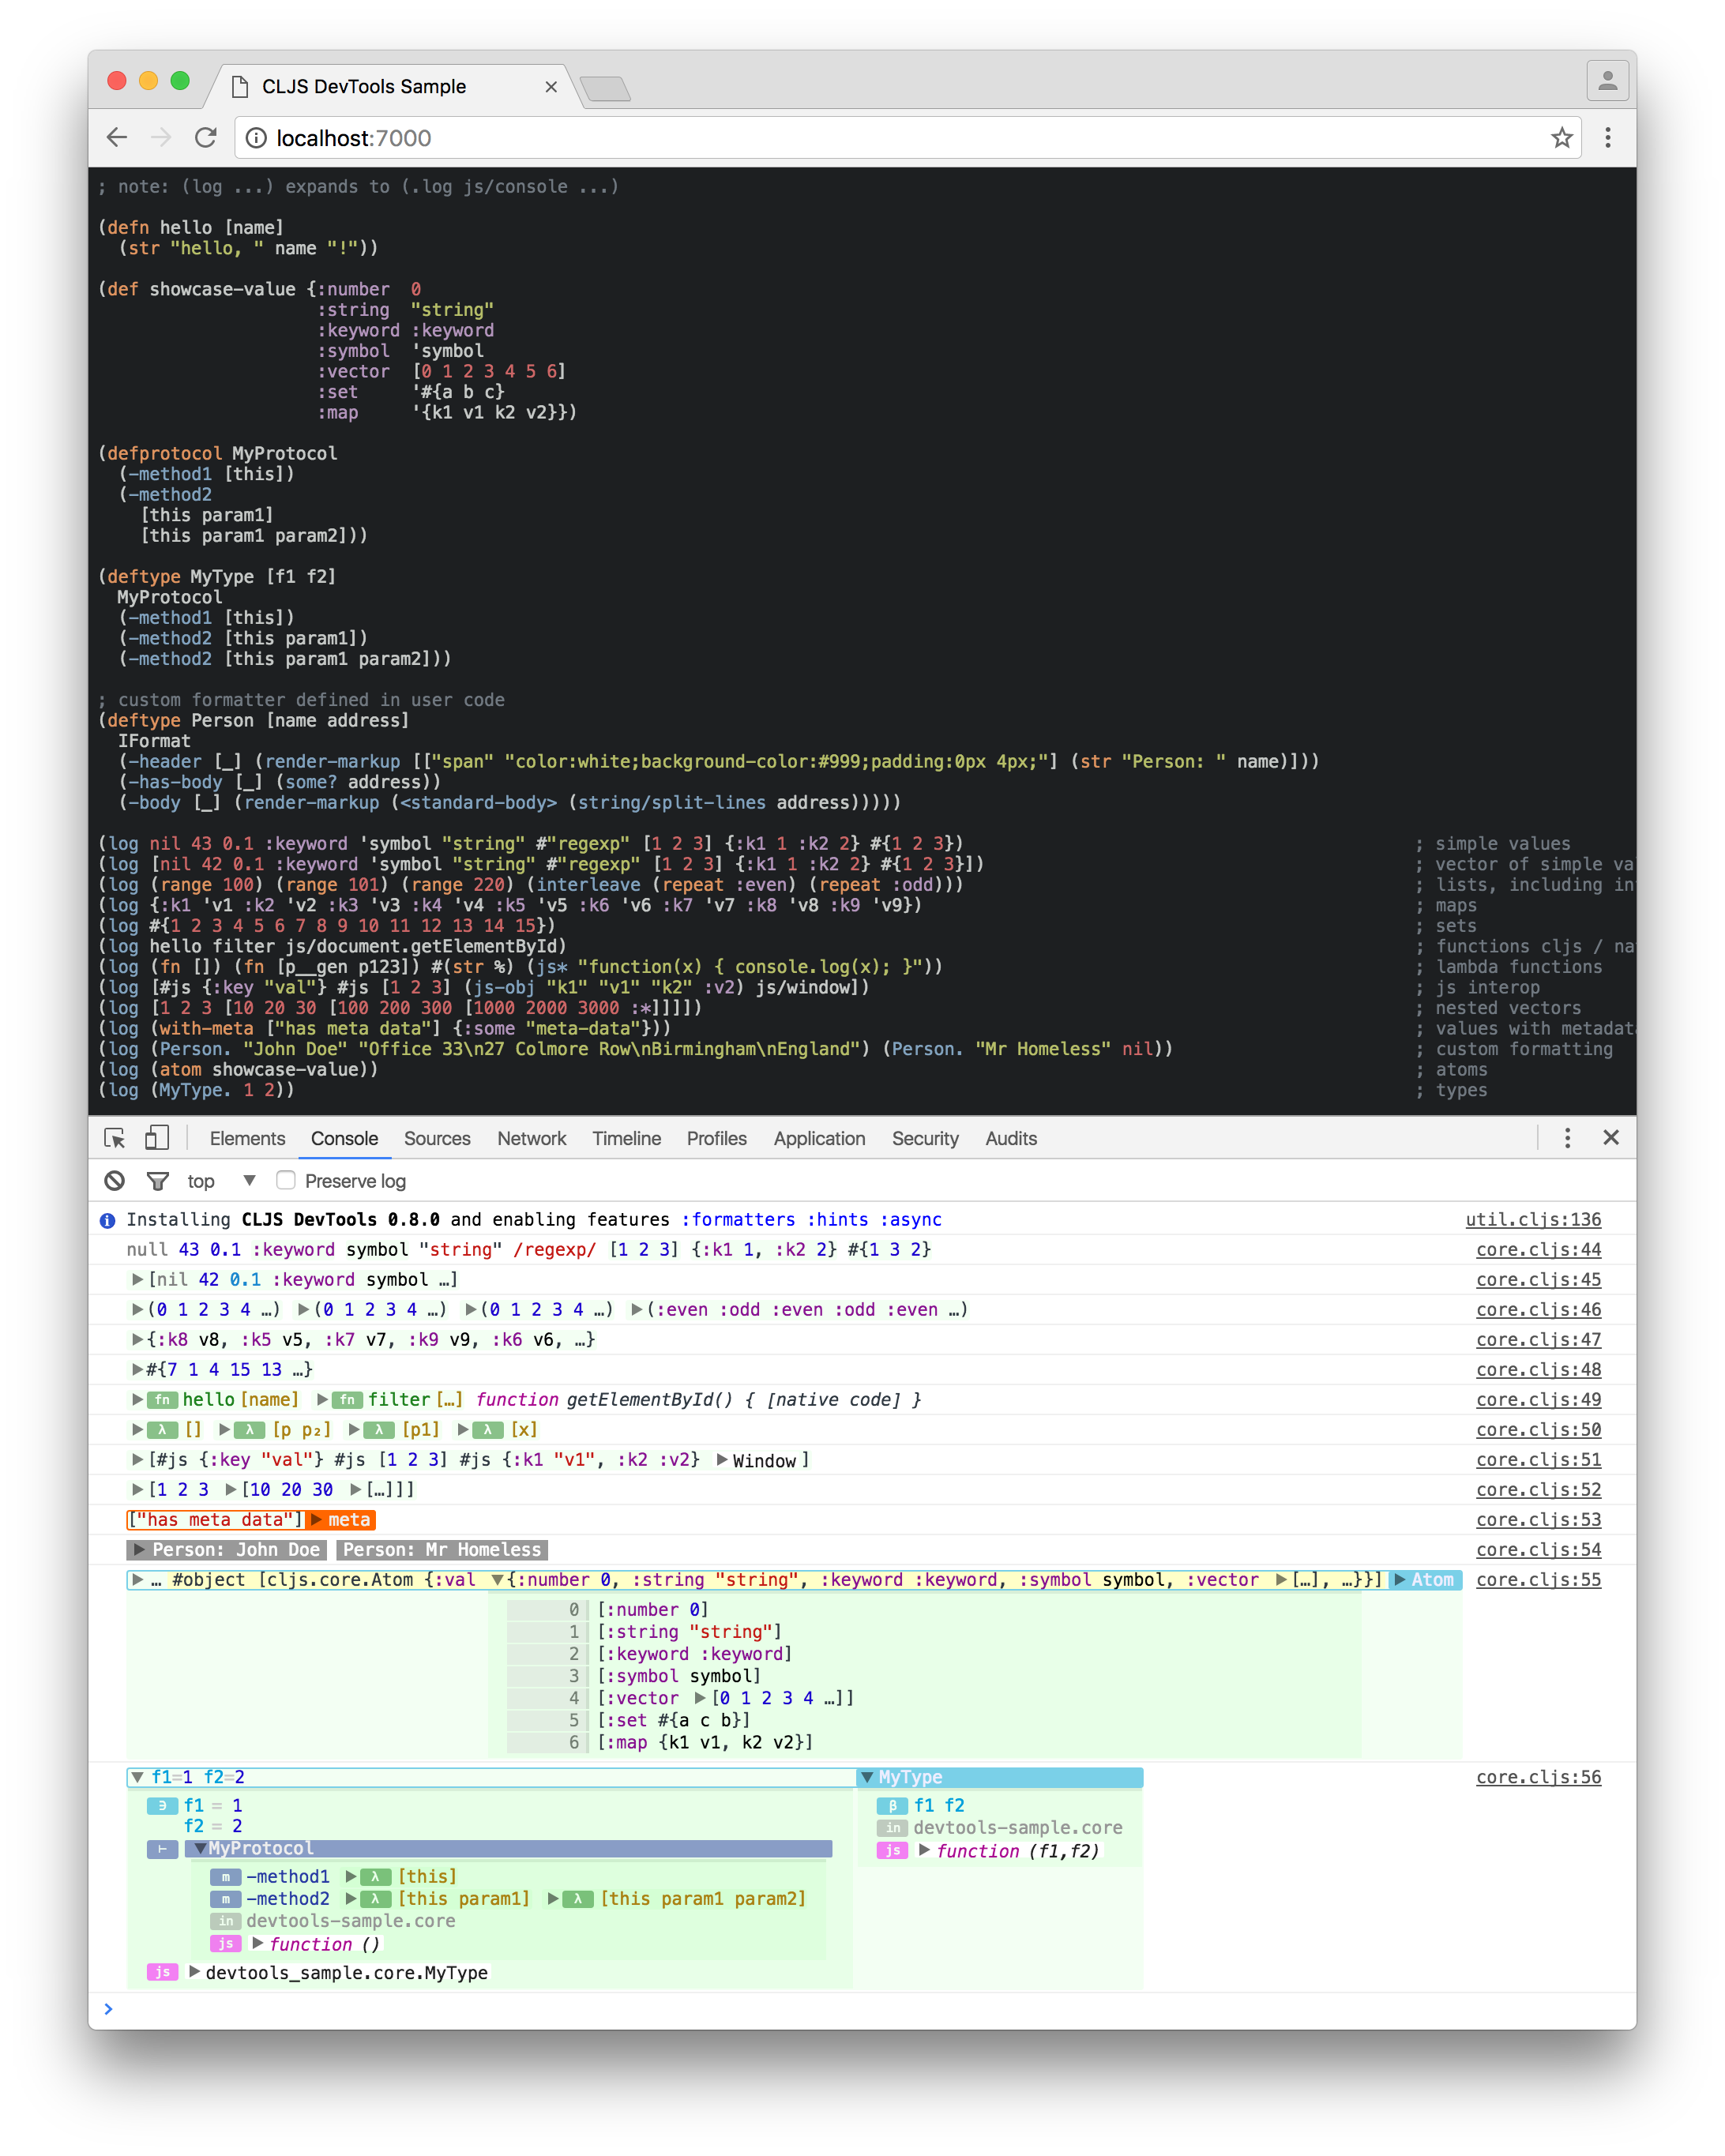This screenshot has height=2156, width=1725.
Task: Open the DevTools three-dot options menu
Action: [1567, 1138]
